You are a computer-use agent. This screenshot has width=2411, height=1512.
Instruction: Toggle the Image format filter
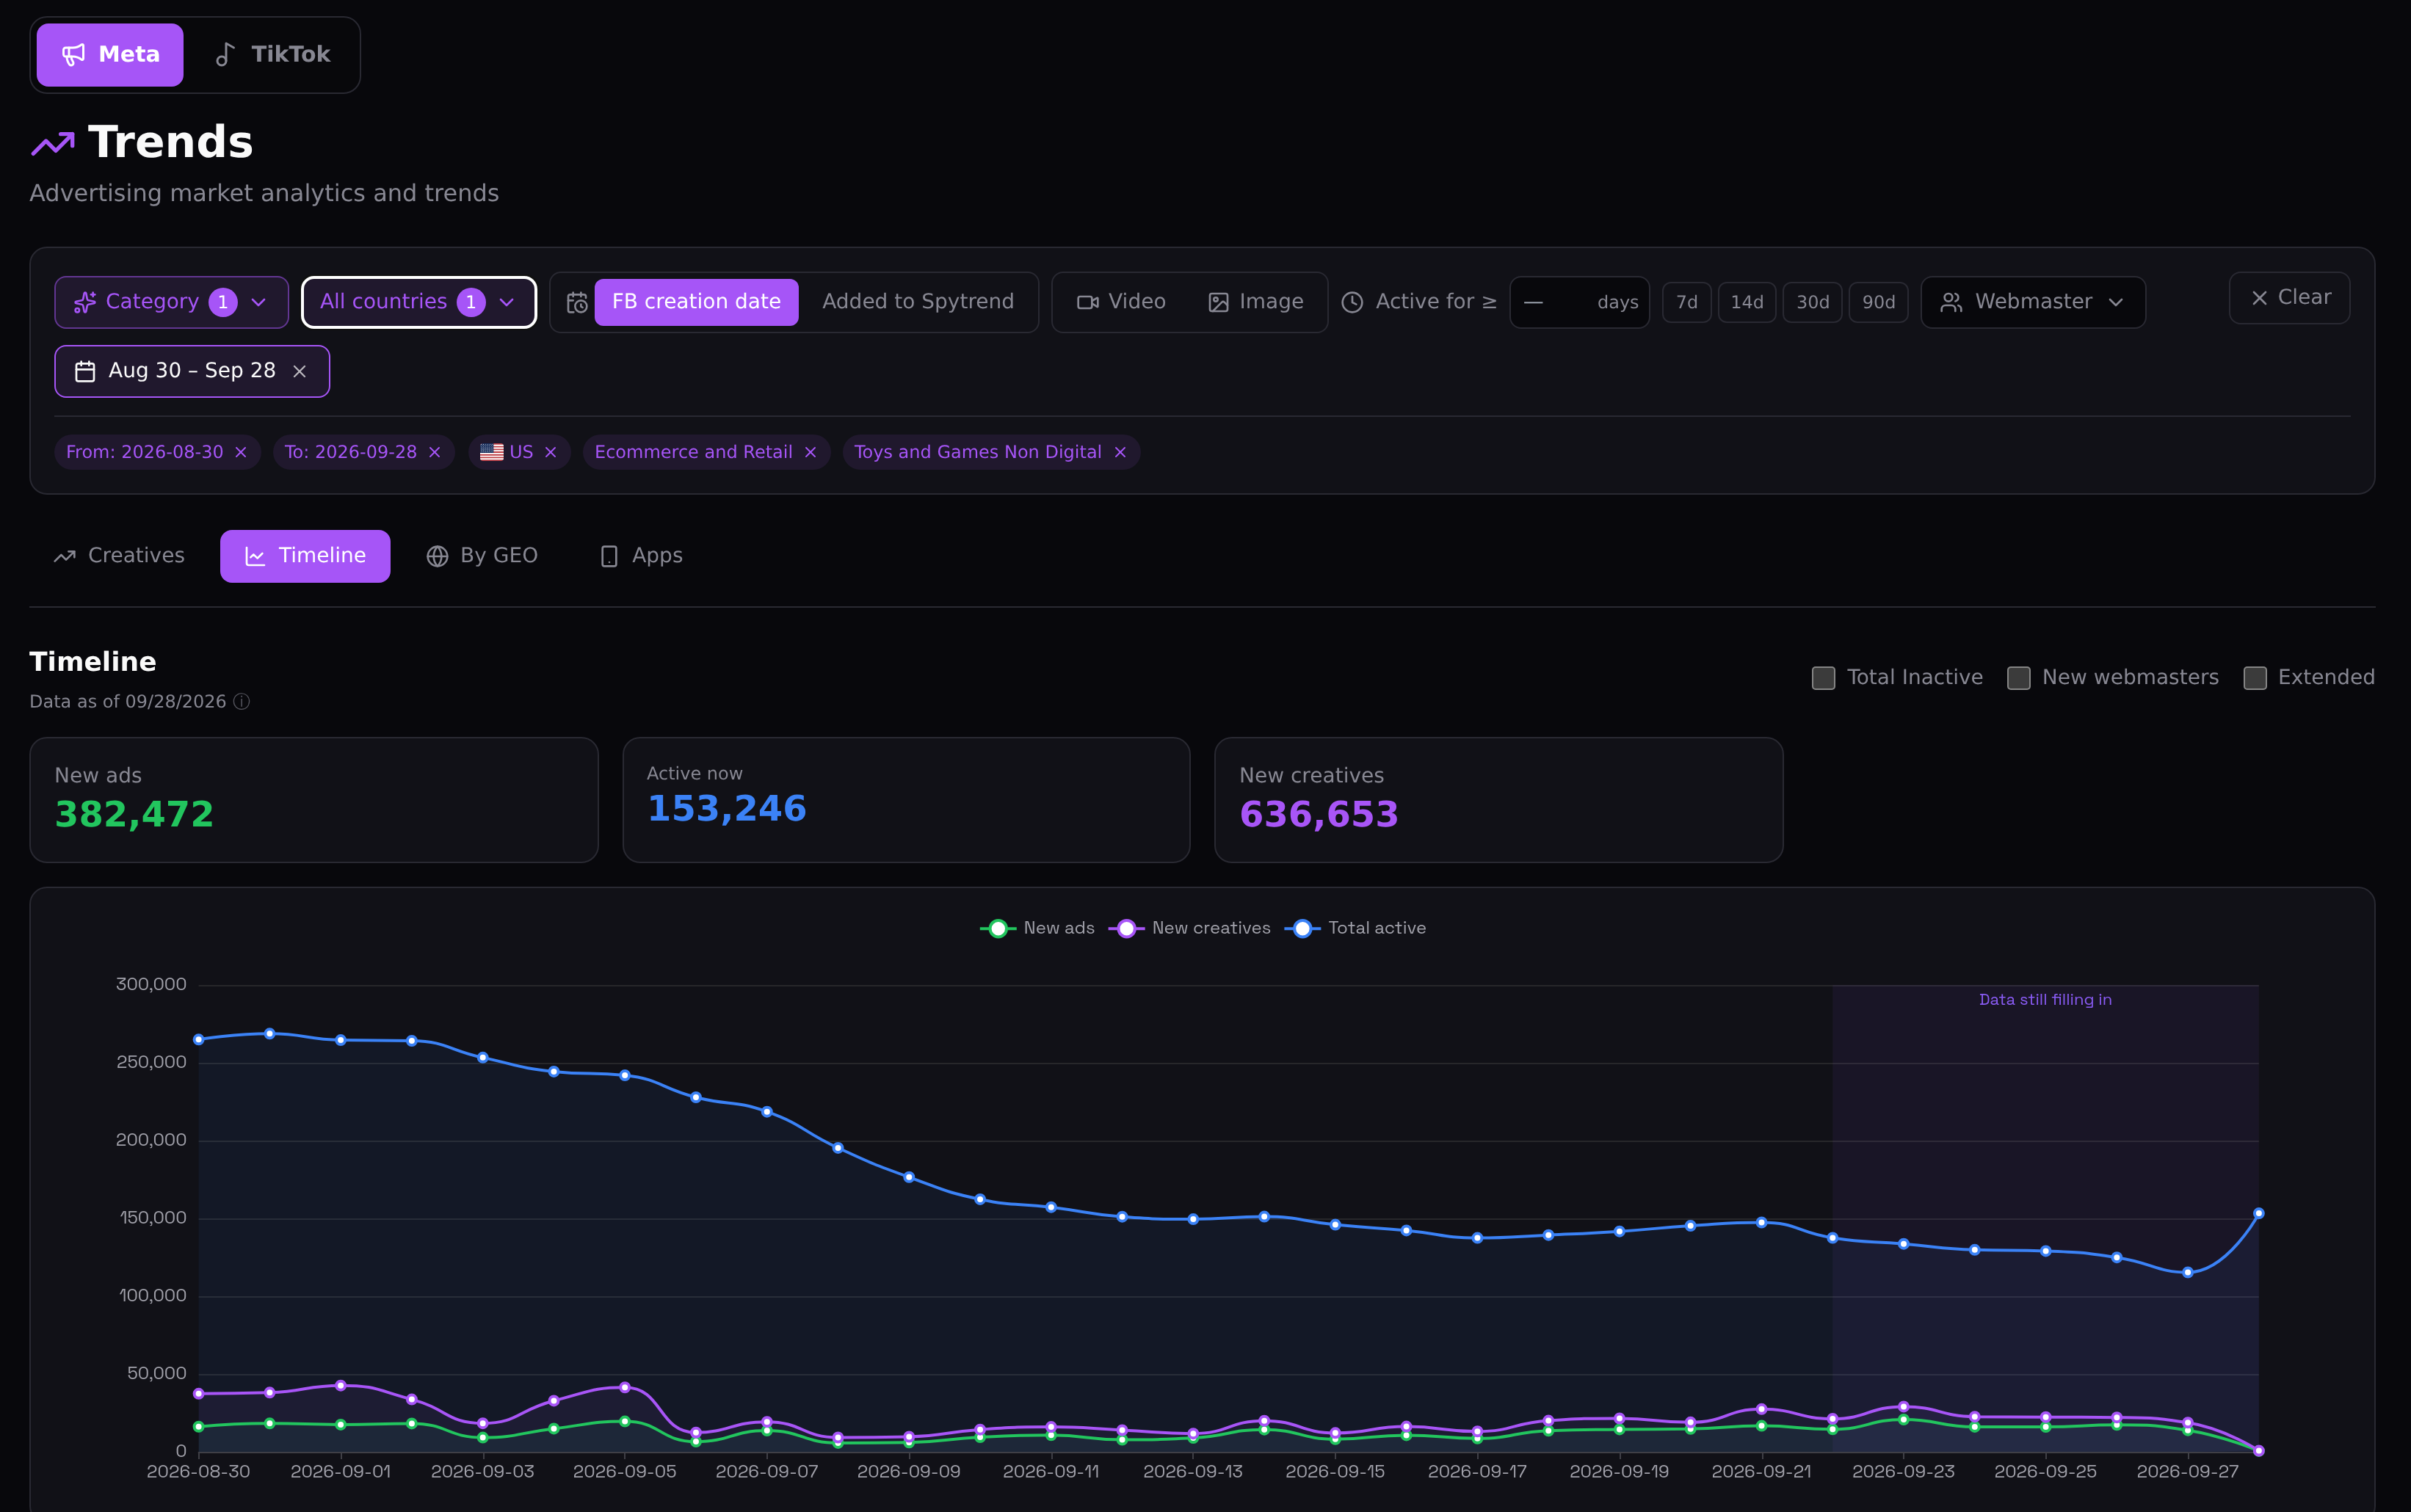click(1256, 302)
